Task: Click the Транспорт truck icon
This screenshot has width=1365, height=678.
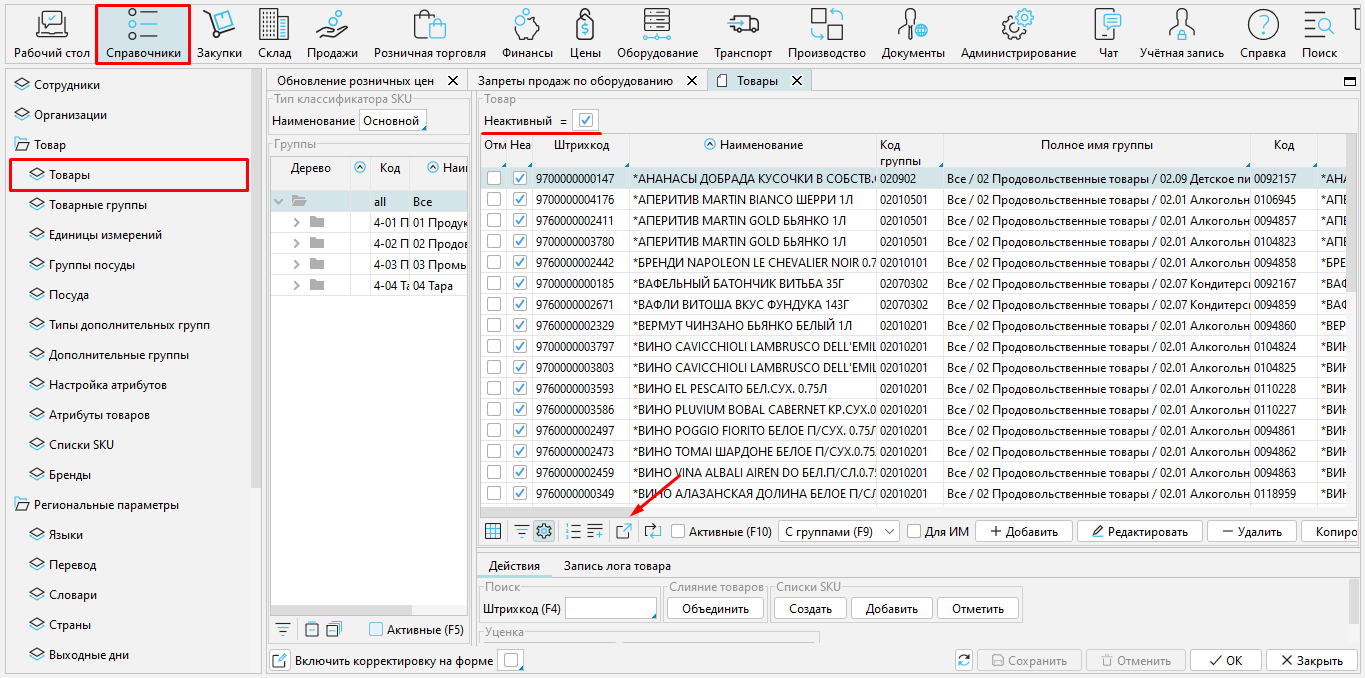Action: tap(742, 33)
